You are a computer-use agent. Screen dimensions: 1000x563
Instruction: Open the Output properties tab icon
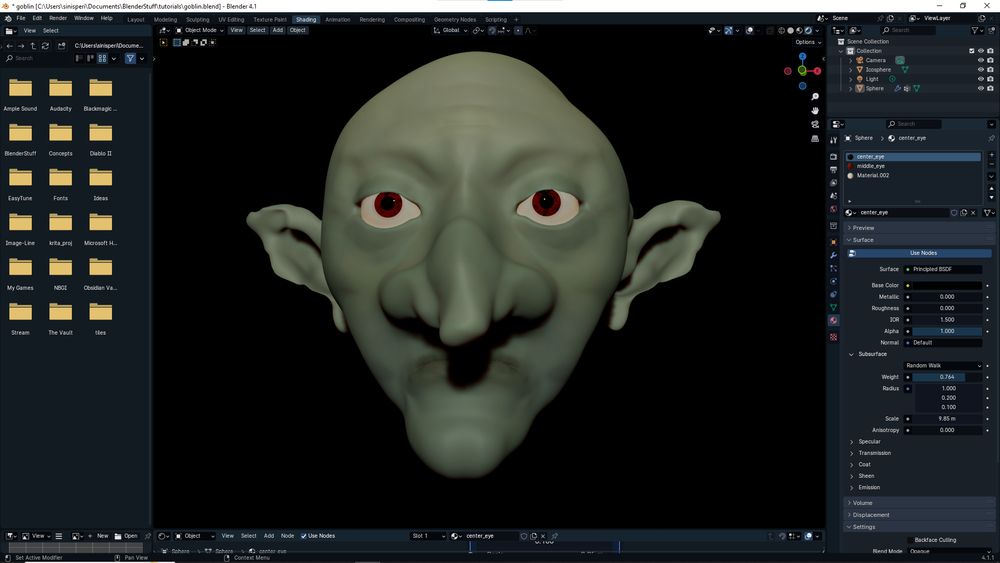834,170
